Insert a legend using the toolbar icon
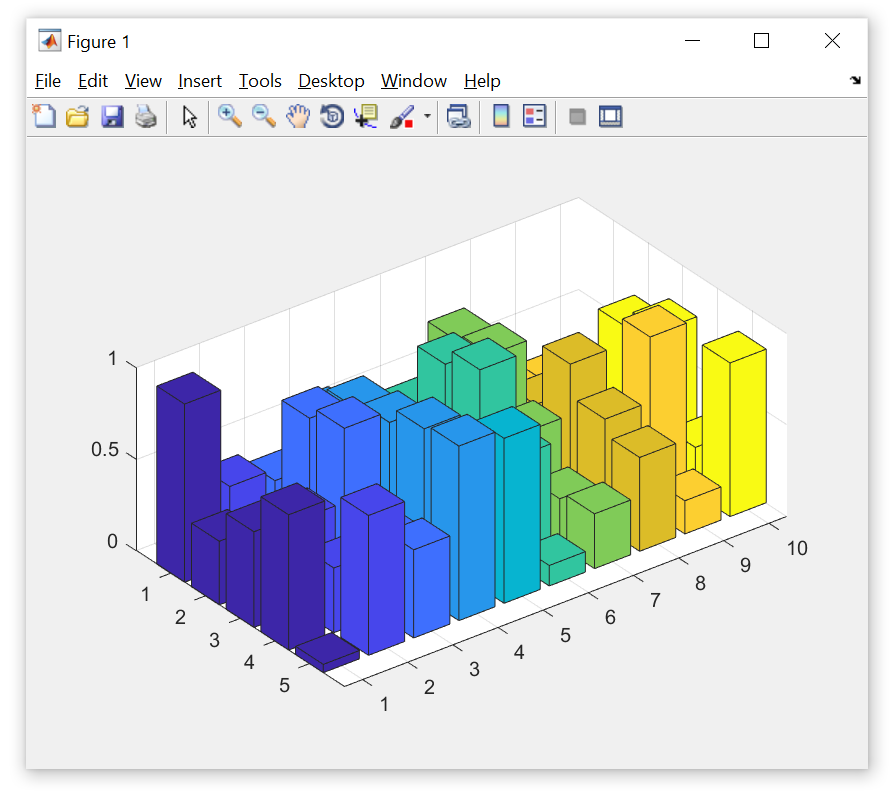 point(534,116)
